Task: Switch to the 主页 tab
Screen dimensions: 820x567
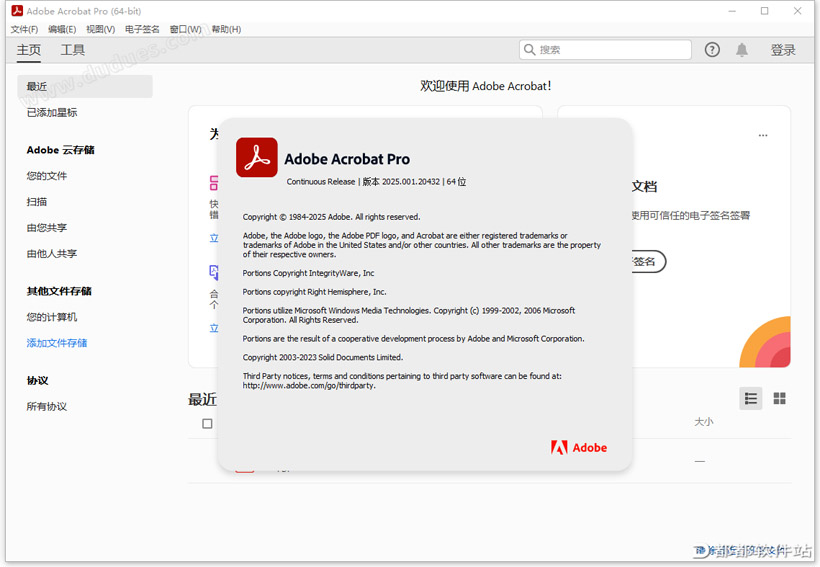Action: (28, 50)
